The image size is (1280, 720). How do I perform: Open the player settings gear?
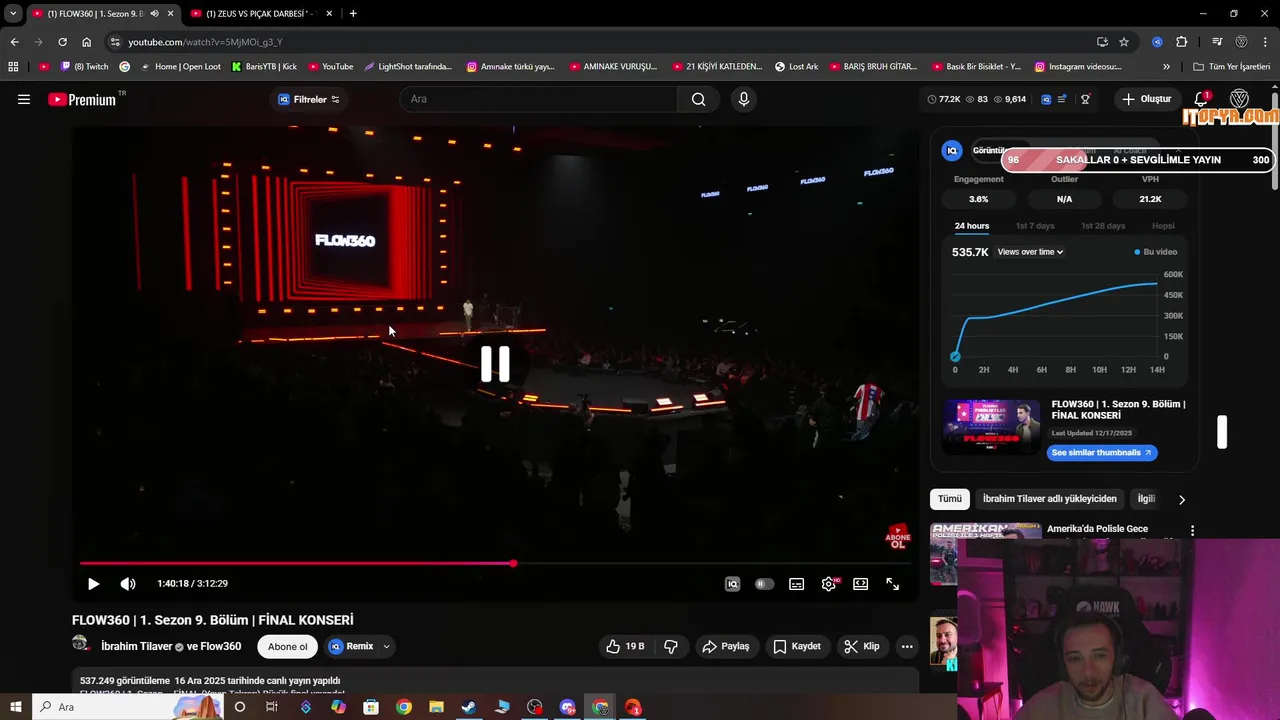(829, 584)
